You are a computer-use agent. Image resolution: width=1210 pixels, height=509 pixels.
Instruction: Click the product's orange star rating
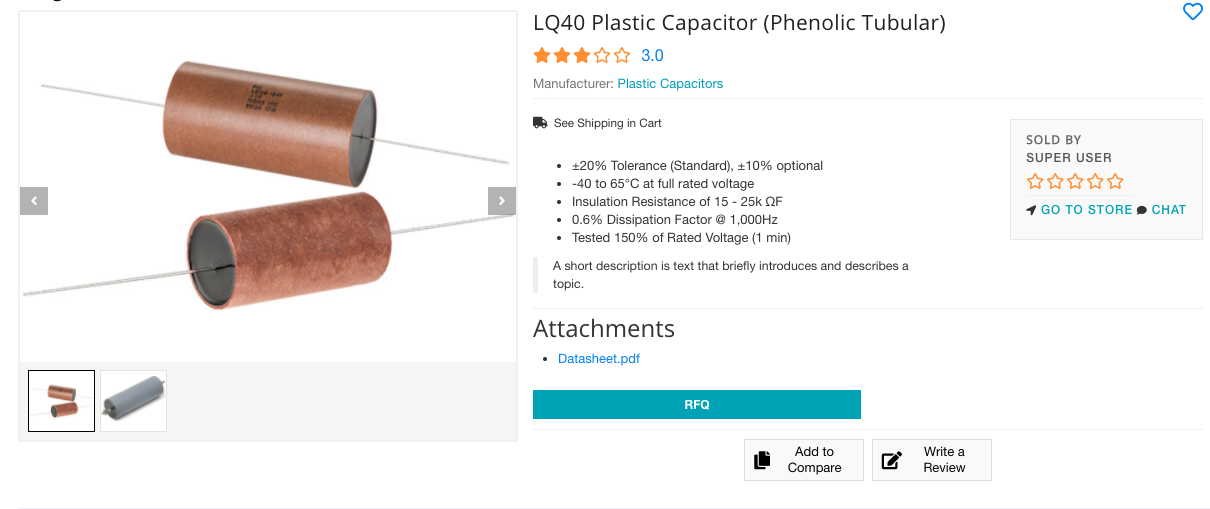582,56
